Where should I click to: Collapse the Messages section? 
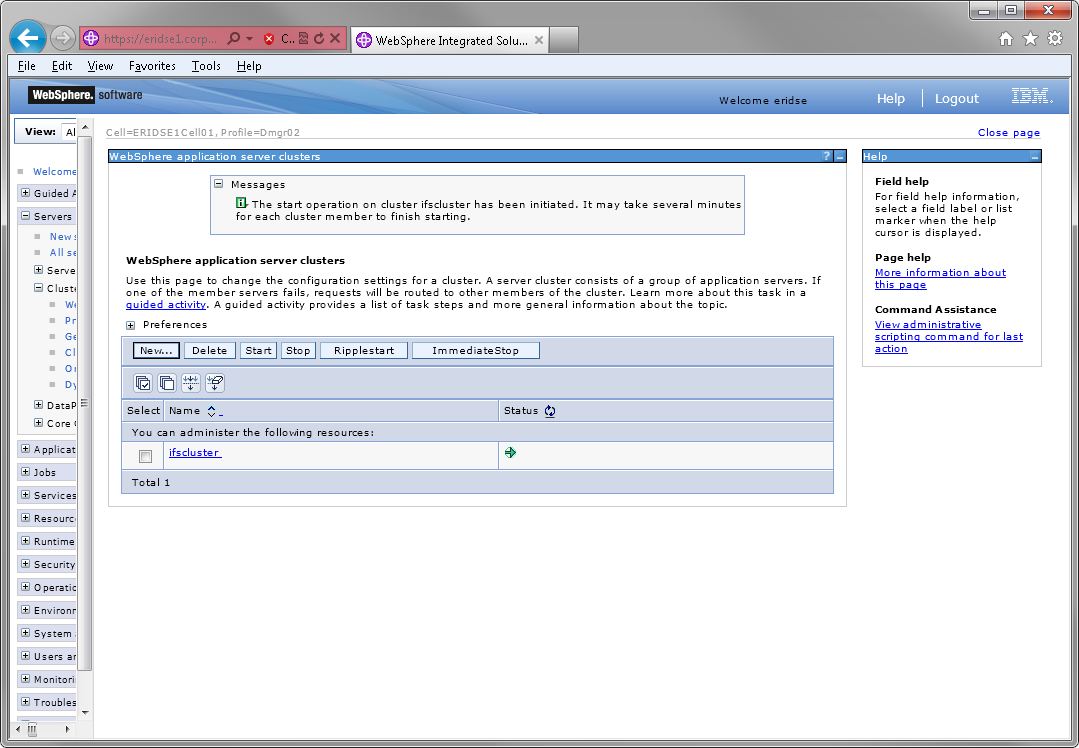219,184
